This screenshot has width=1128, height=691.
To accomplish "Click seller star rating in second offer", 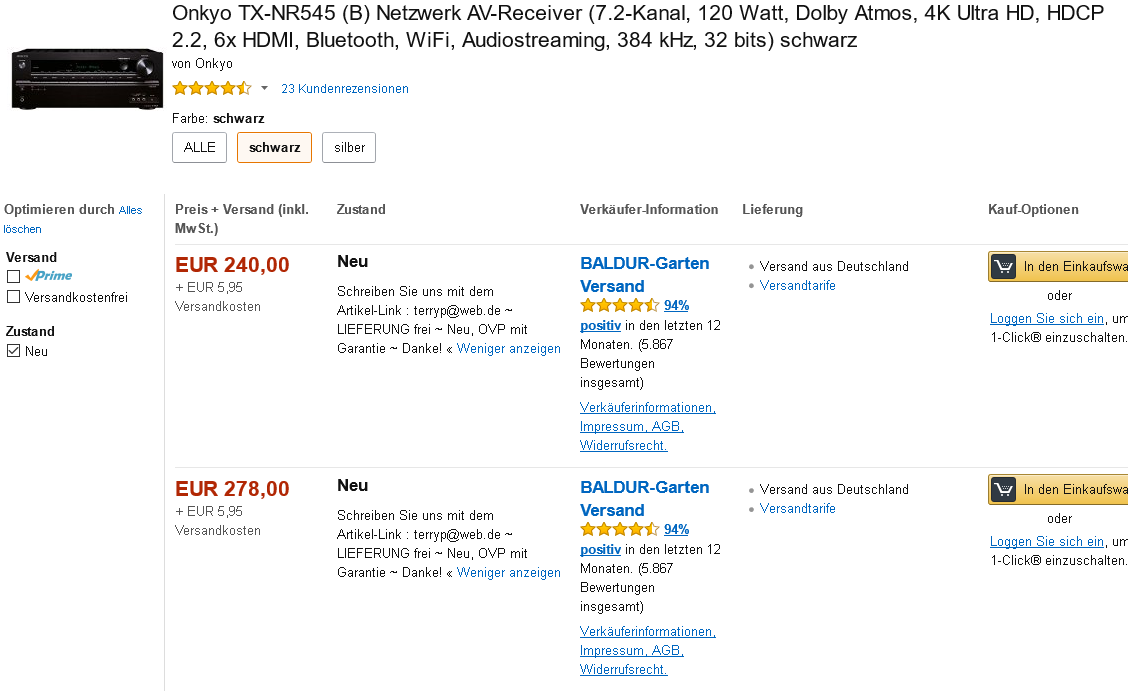I will (x=619, y=529).
